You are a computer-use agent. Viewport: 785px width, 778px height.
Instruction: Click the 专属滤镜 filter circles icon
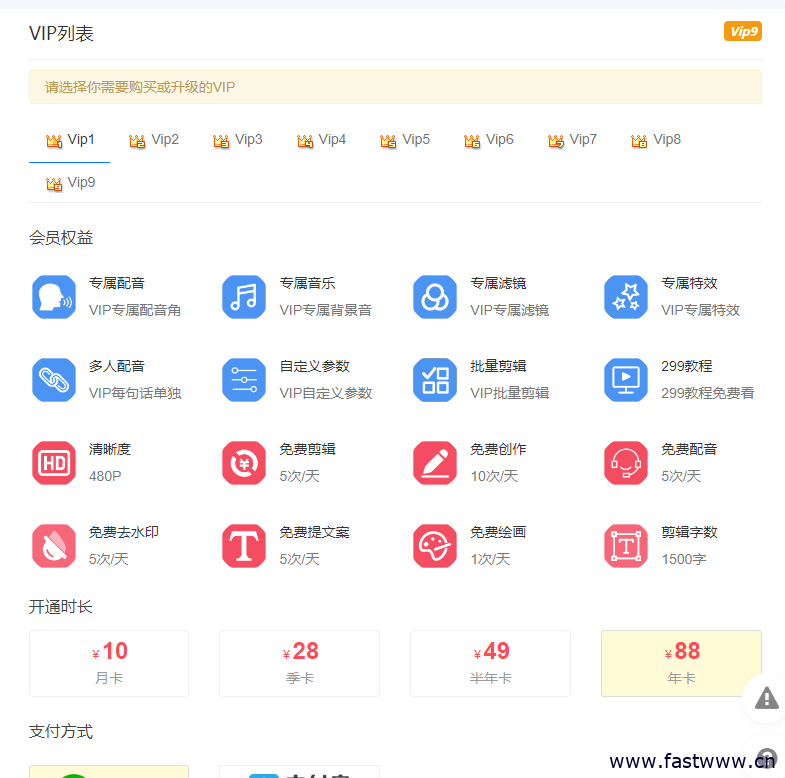435,297
